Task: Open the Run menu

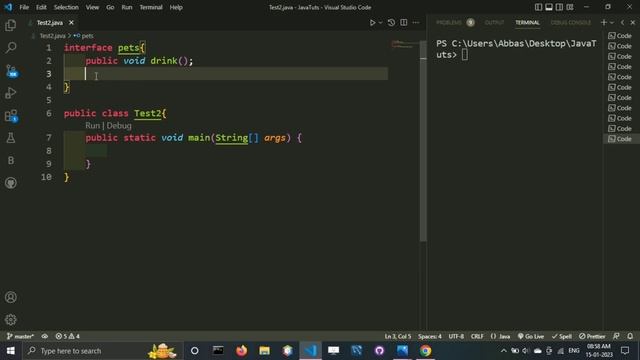Action: (127, 7)
